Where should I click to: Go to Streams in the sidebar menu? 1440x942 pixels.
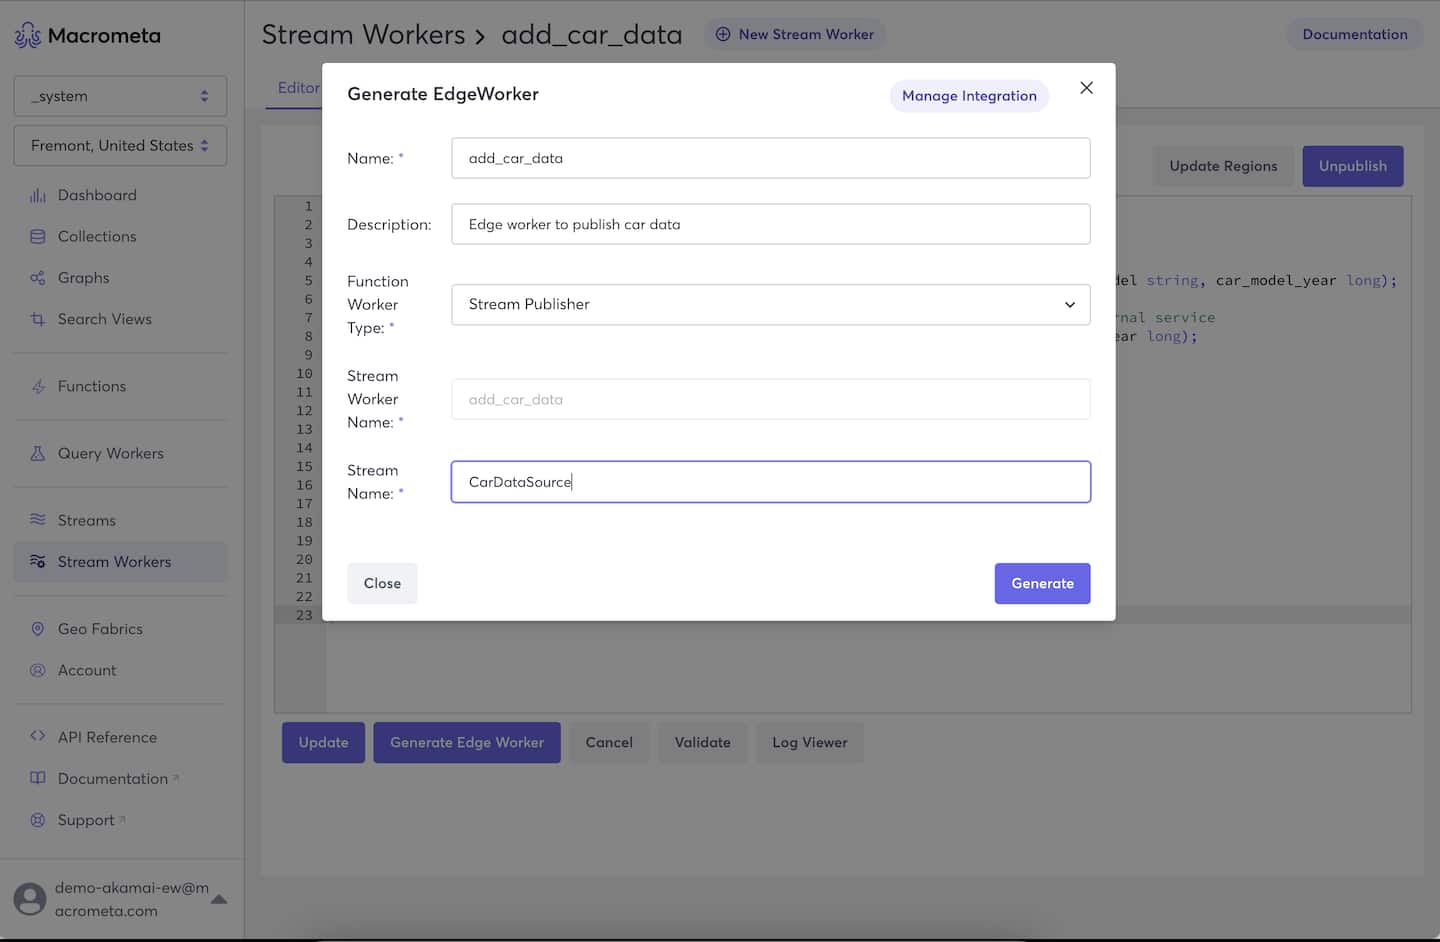coord(87,520)
